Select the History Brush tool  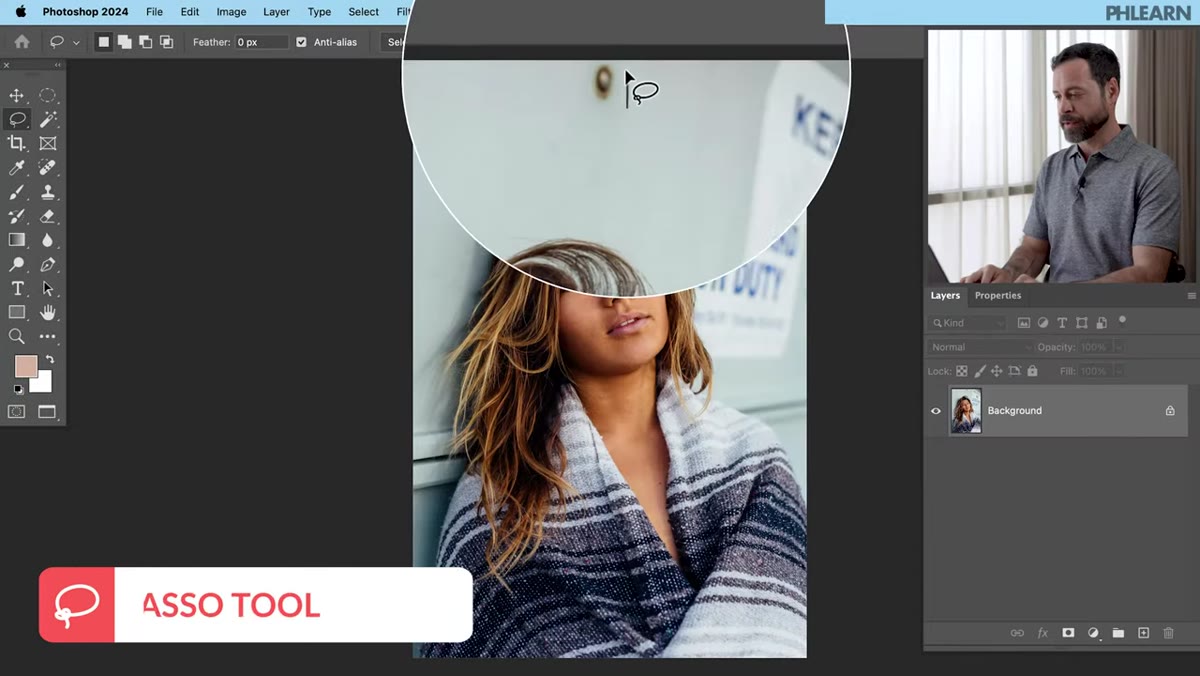pyautogui.click(x=17, y=216)
